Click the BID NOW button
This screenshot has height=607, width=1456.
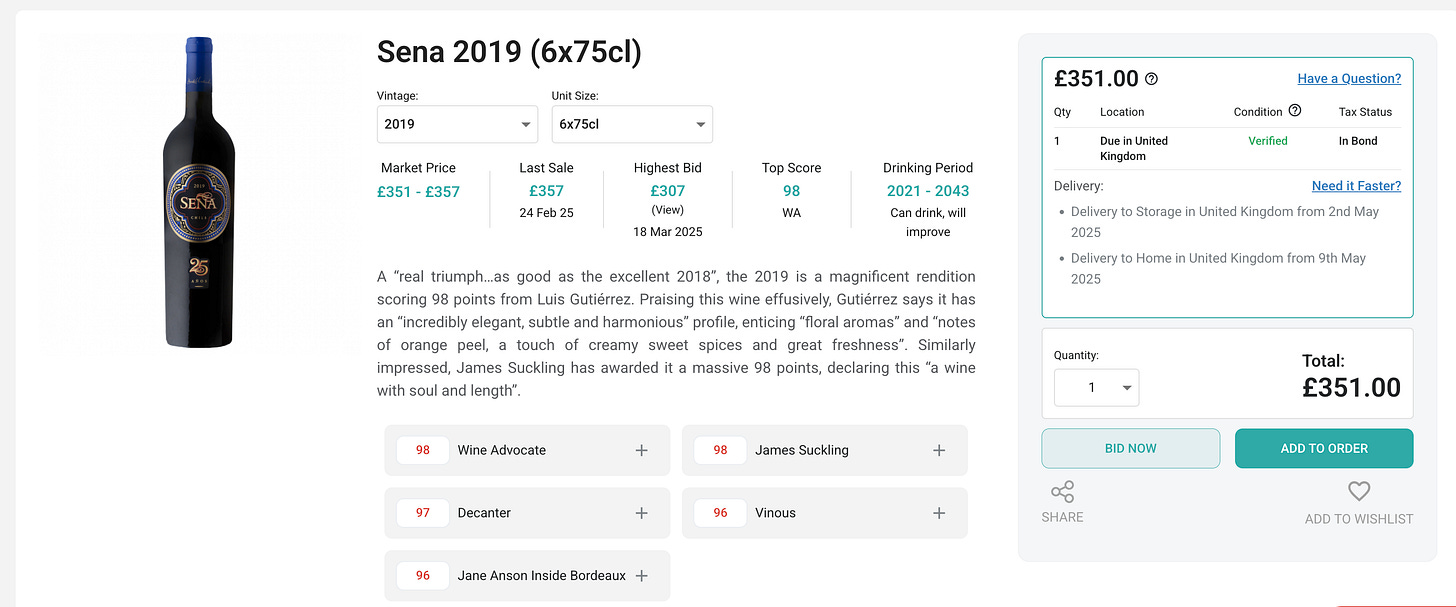(1130, 448)
